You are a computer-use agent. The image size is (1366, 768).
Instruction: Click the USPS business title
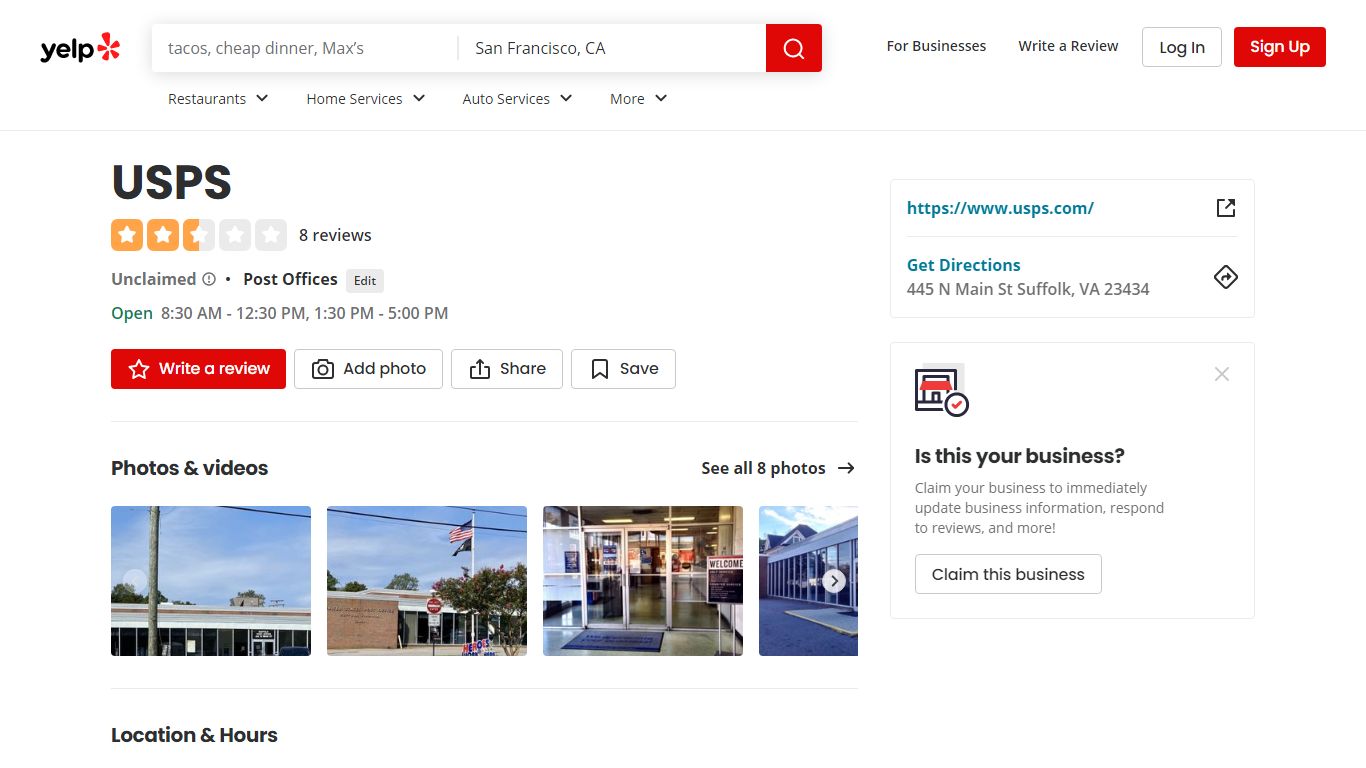171,183
